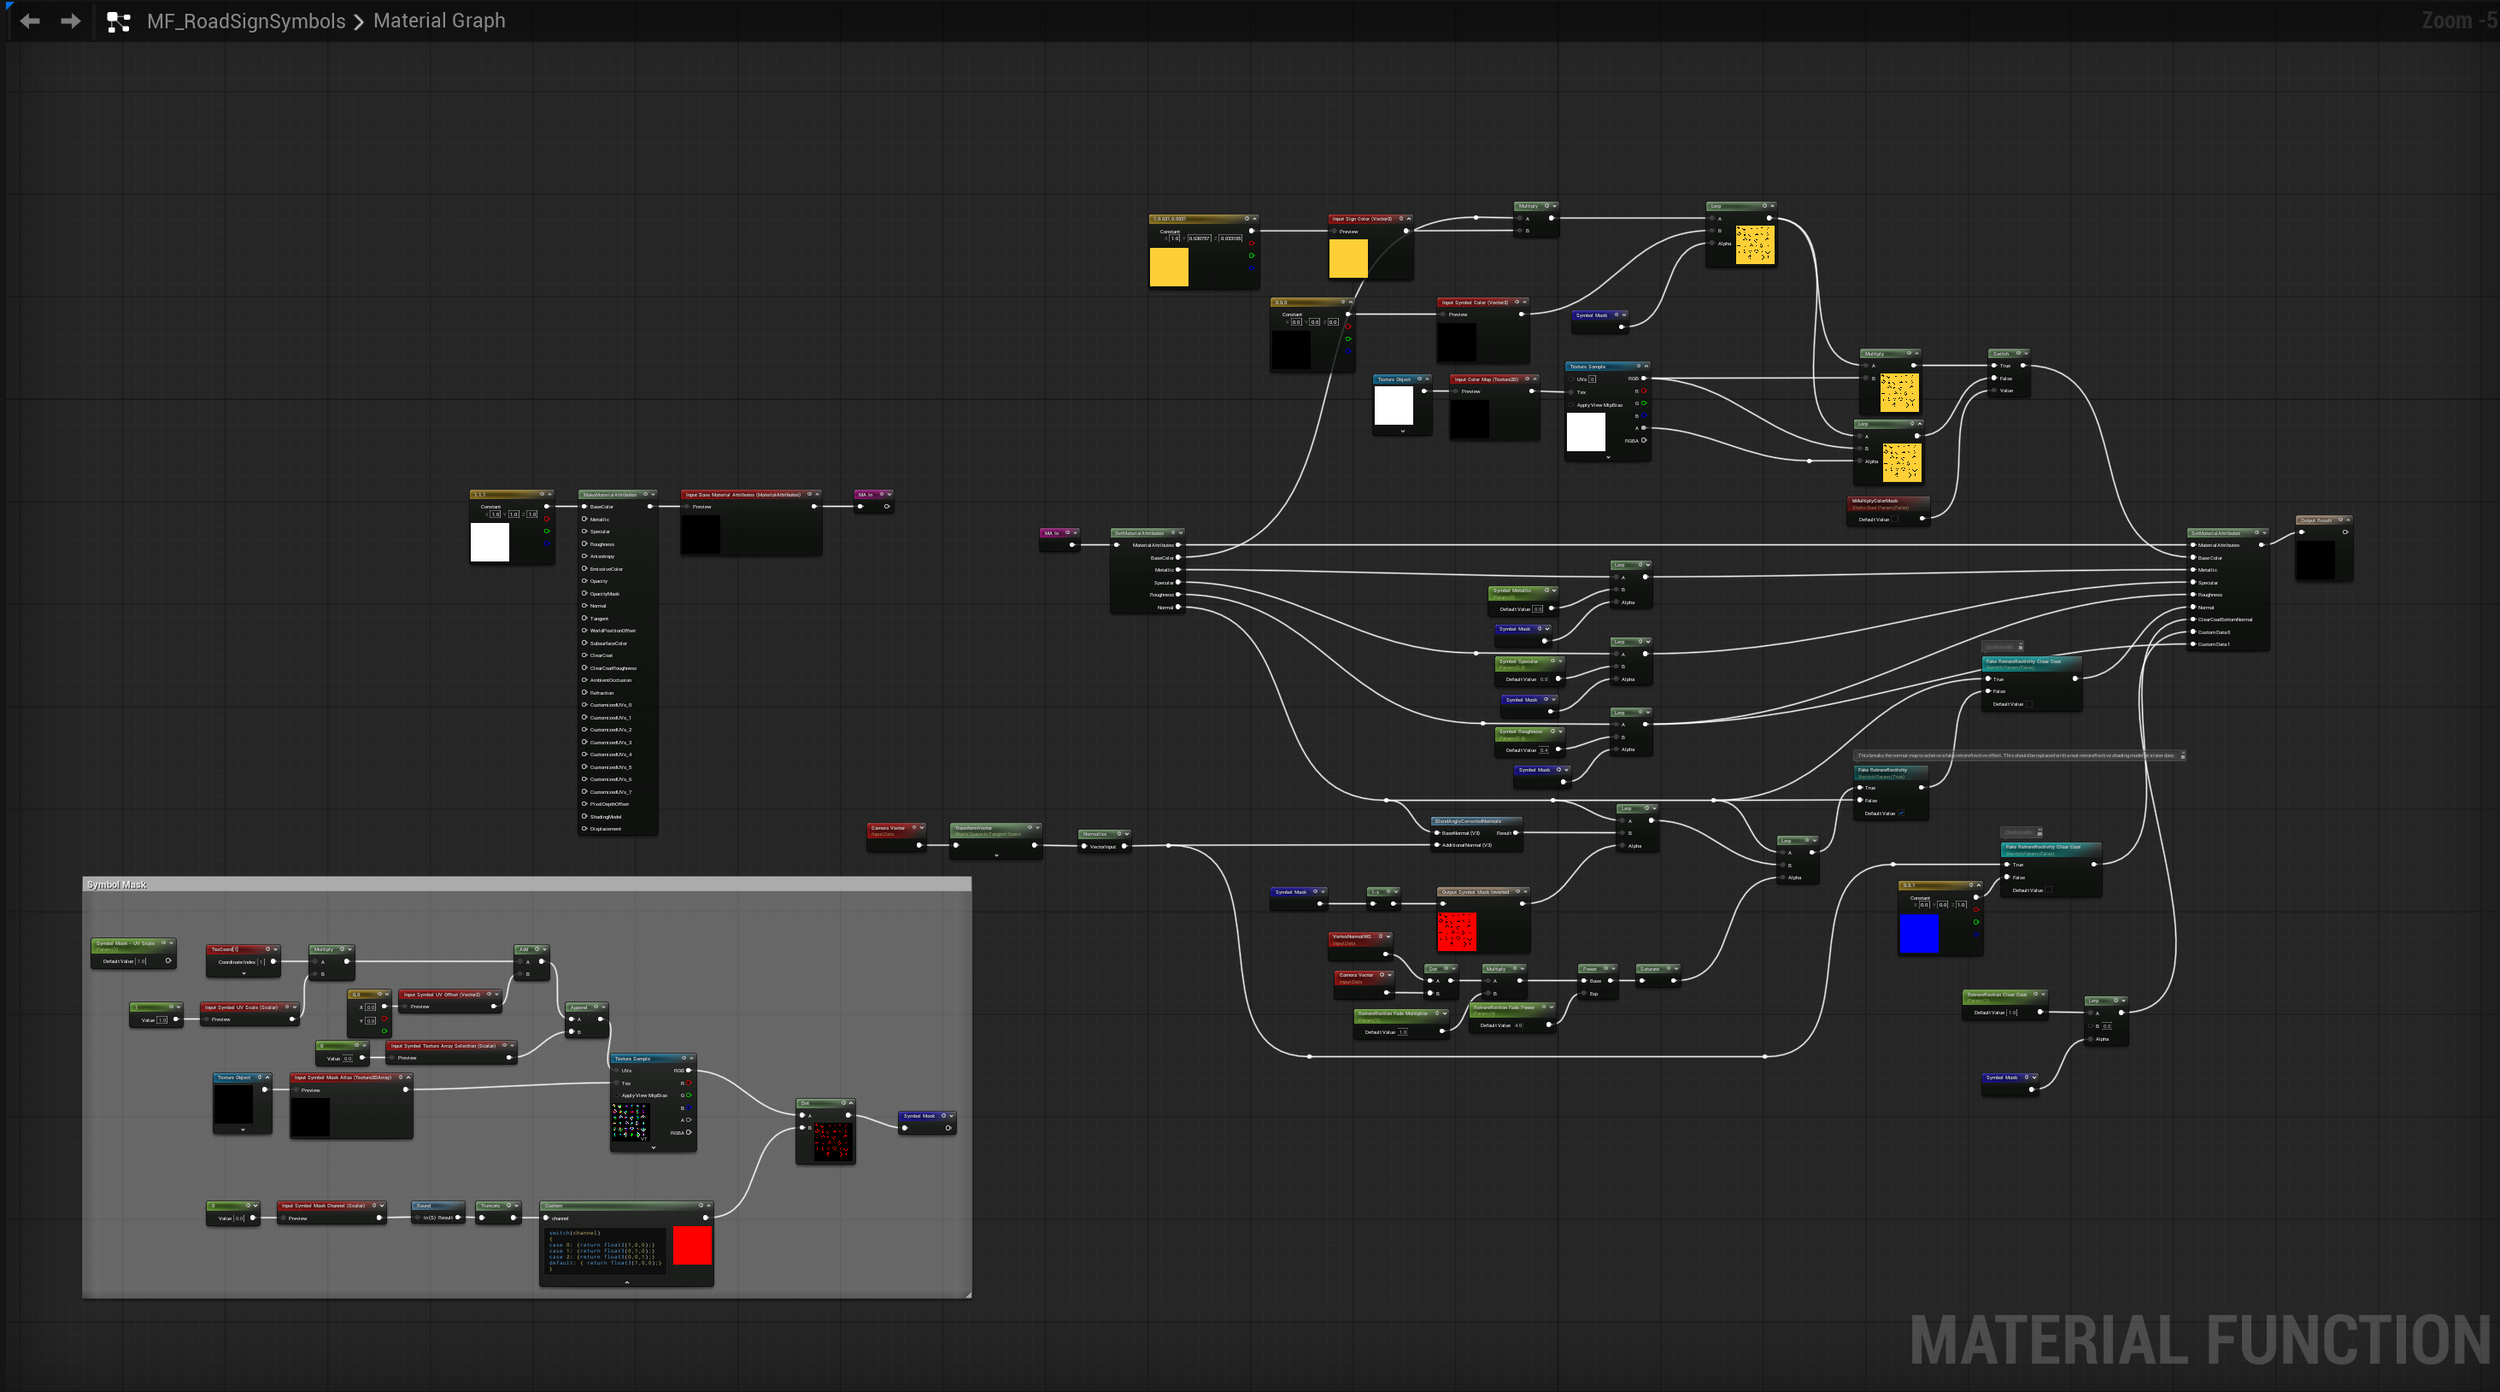Screen dimensions: 2500x1392
Task: Select the Material Graph breadcrumb
Action: click(439, 21)
